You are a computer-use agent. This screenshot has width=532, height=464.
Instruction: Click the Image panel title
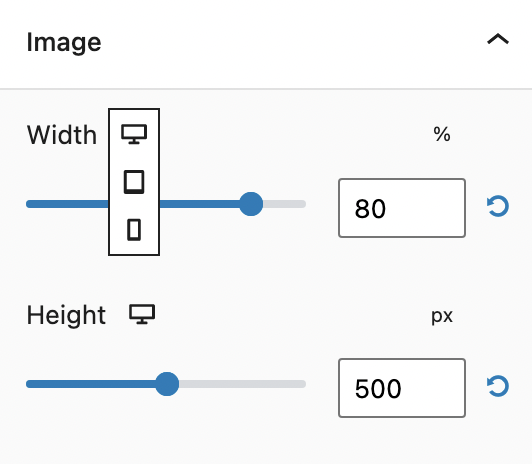pos(64,42)
